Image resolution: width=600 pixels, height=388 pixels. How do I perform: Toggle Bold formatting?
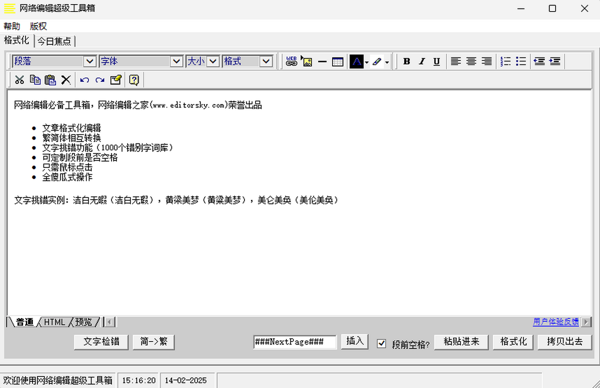click(x=407, y=61)
